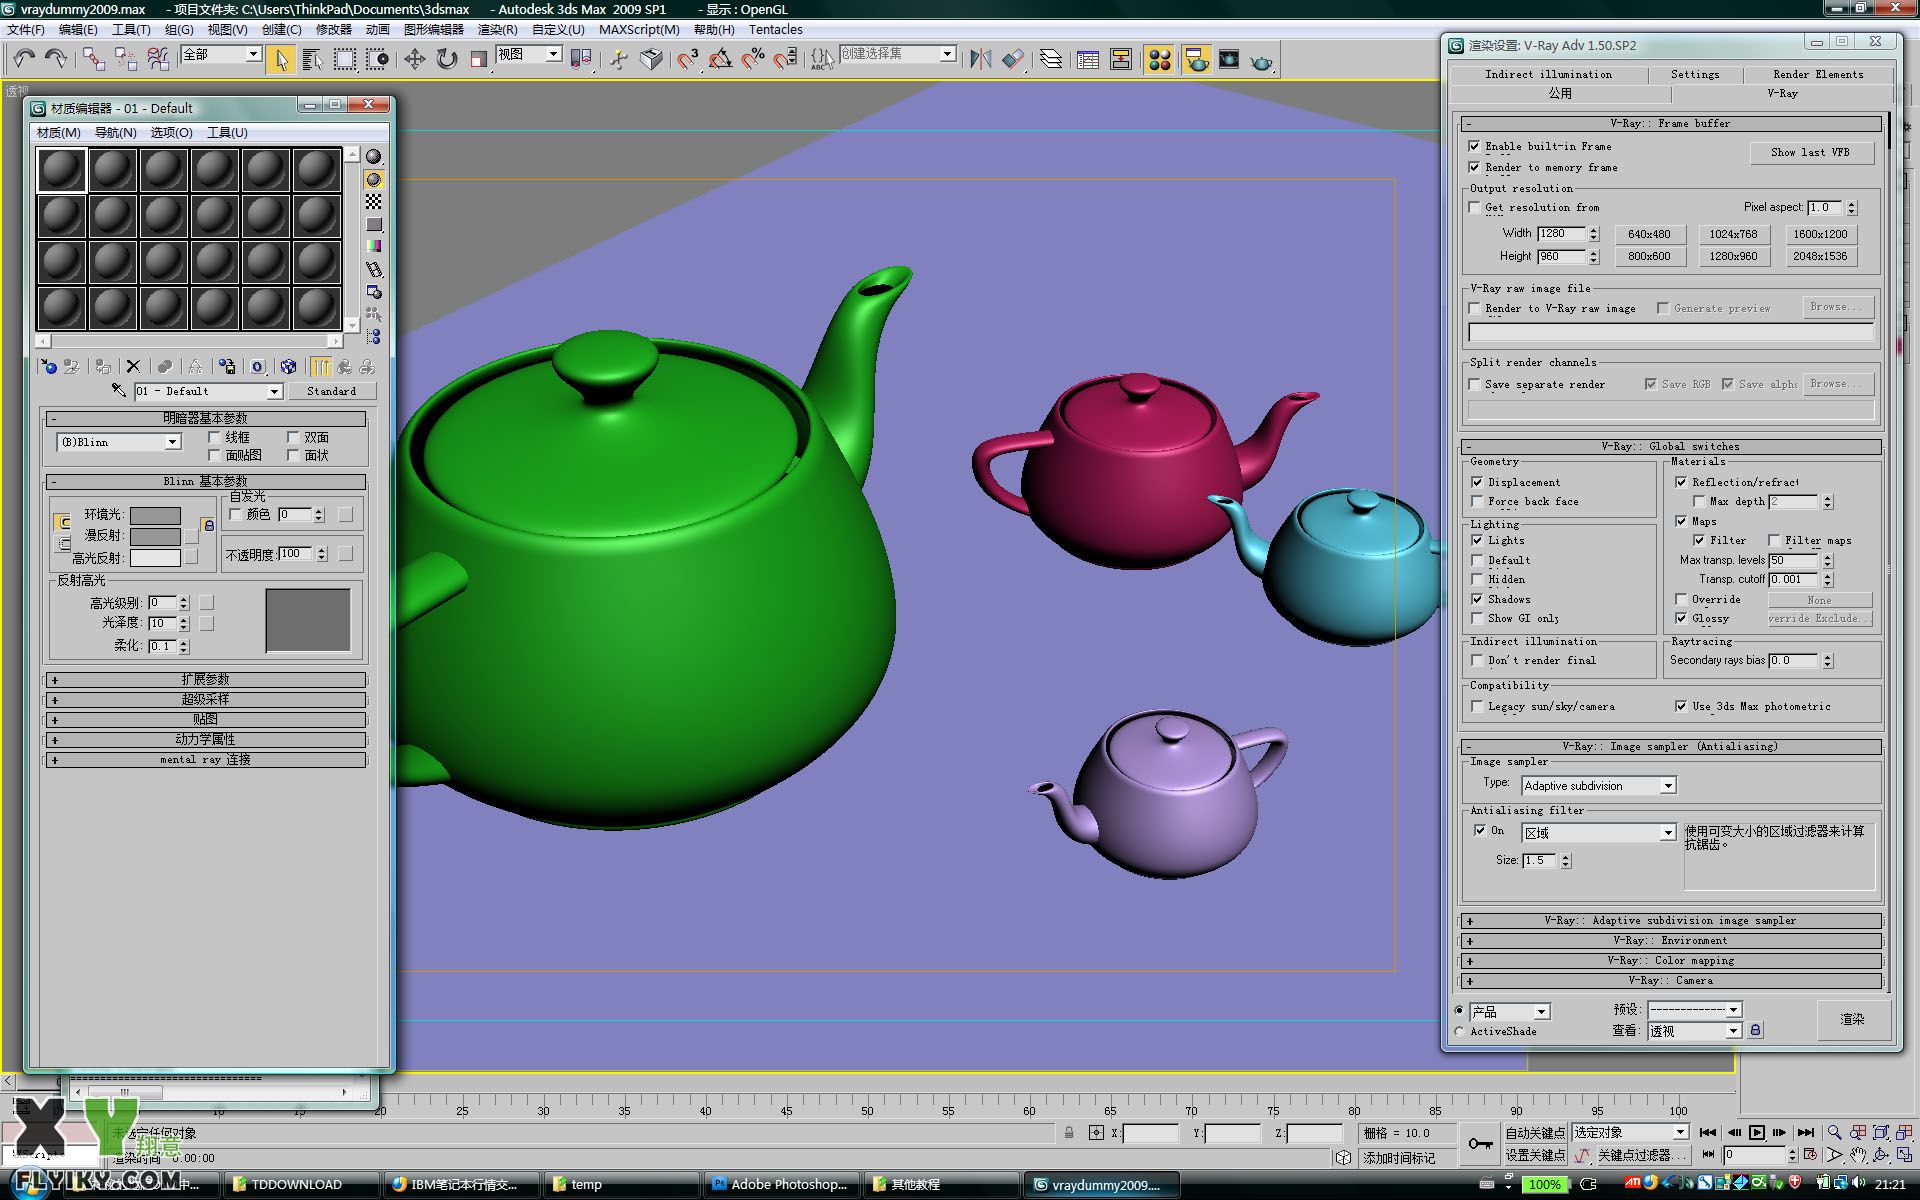Toggle Enable built-in Frame checkbox
This screenshot has height=1200, width=1920.
pos(1474,146)
